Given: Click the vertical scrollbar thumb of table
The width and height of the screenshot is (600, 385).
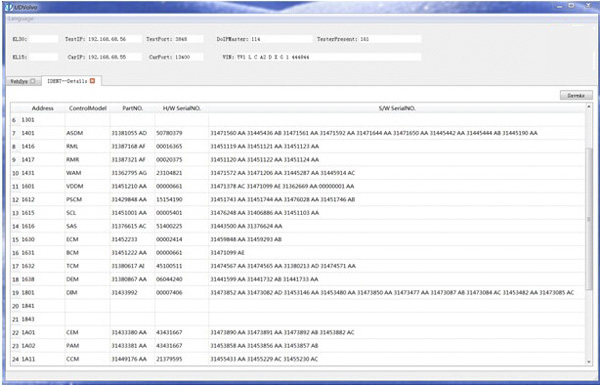Looking at the screenshot, I should (x=589, y=219).
